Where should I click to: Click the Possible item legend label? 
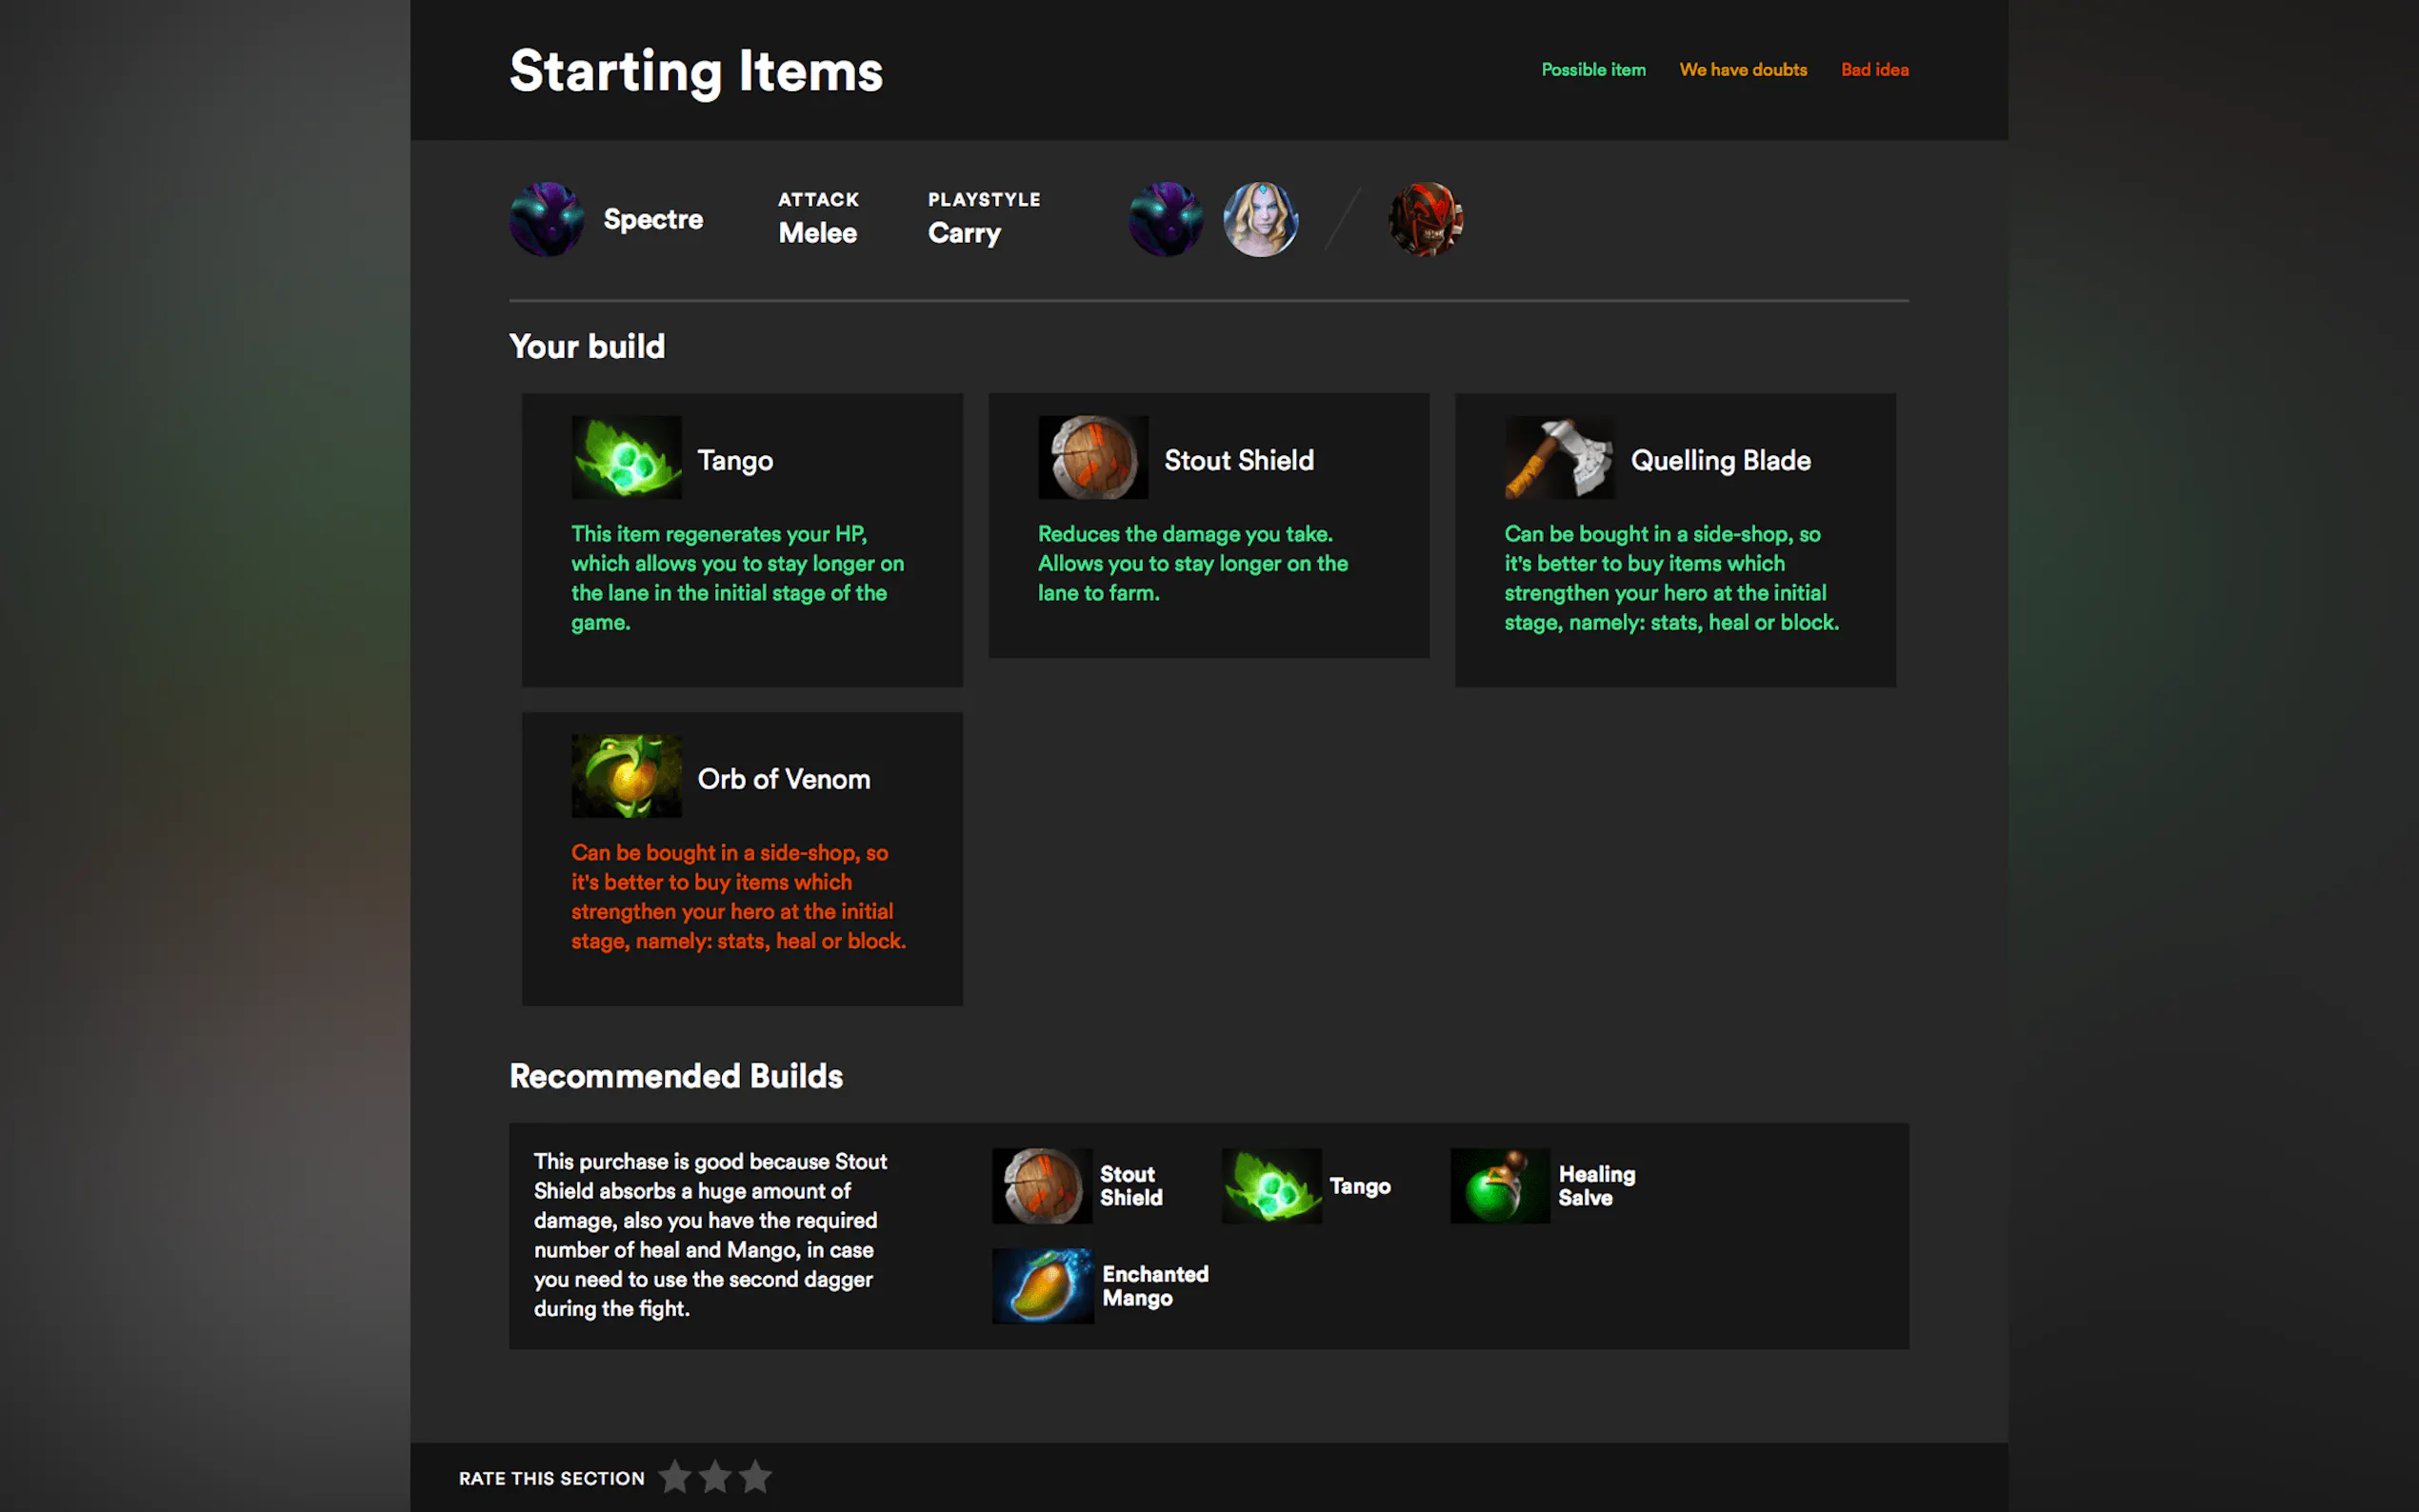pyautogui.click(x=1593, y=70)
